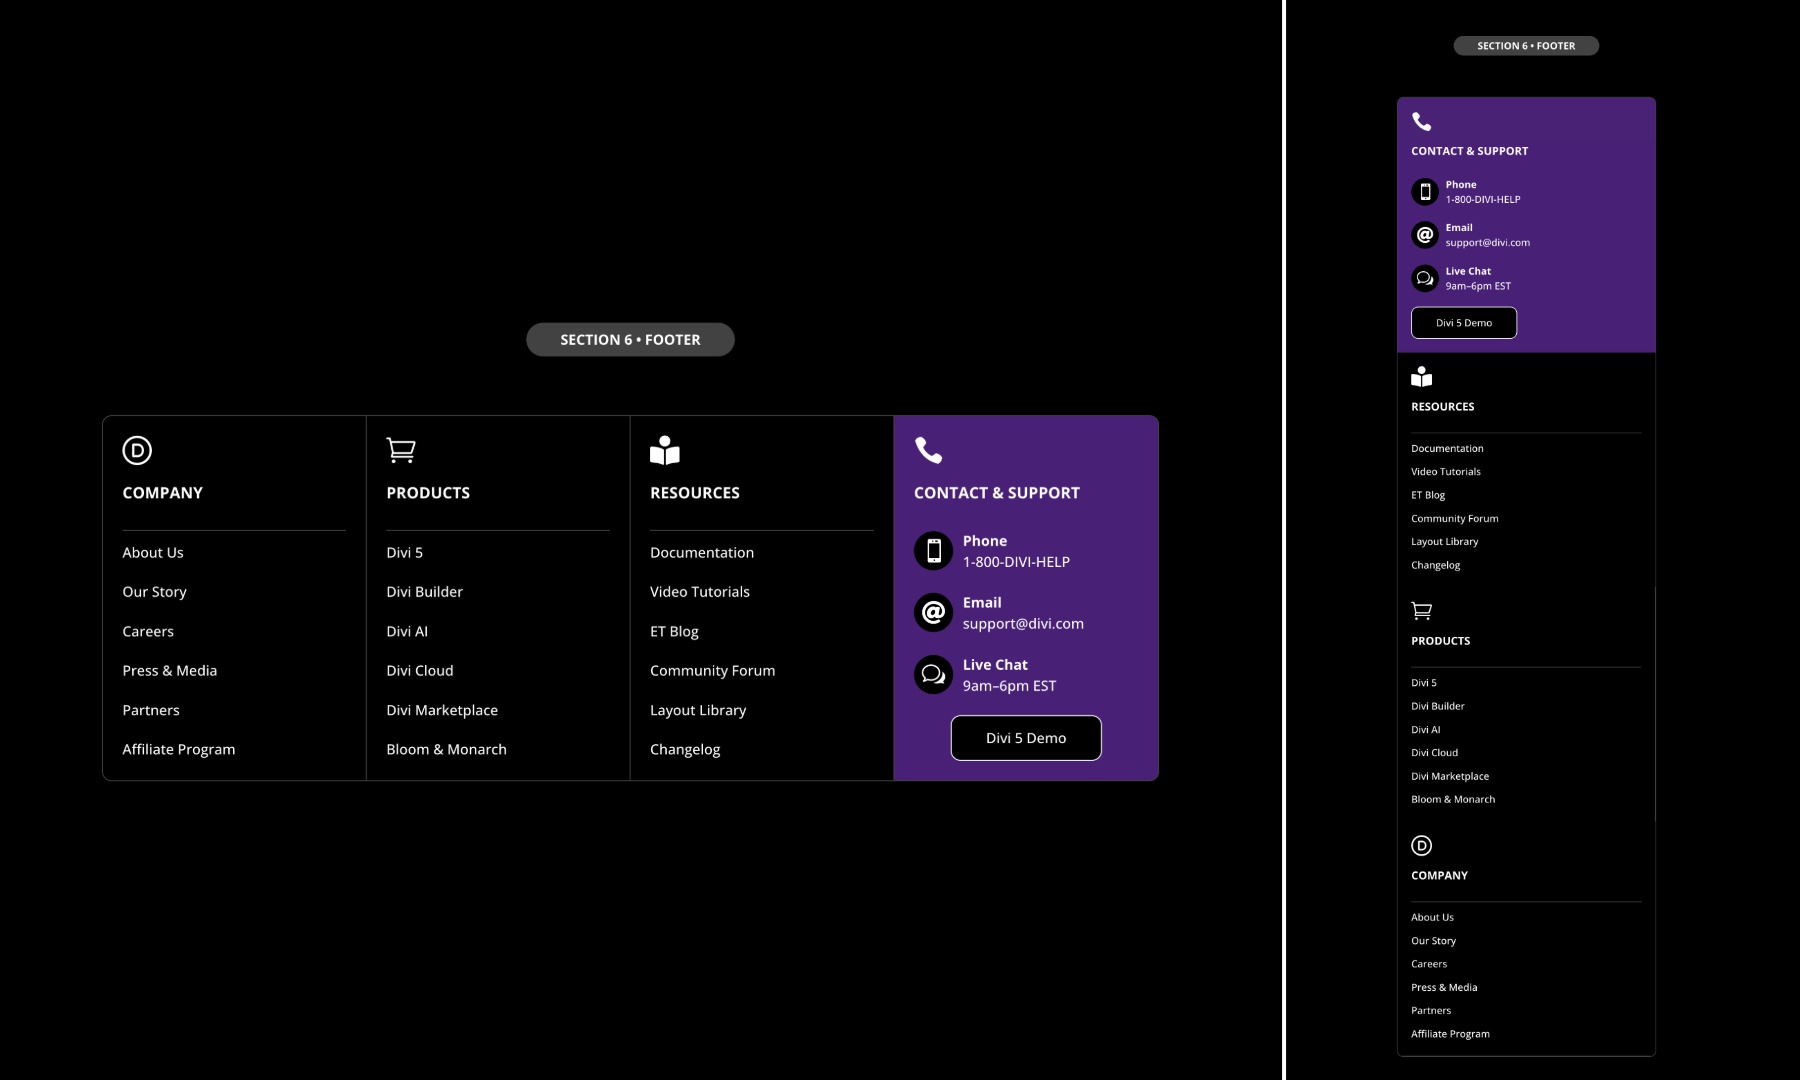Click the phone handset icon in mobile preview

1421,121
